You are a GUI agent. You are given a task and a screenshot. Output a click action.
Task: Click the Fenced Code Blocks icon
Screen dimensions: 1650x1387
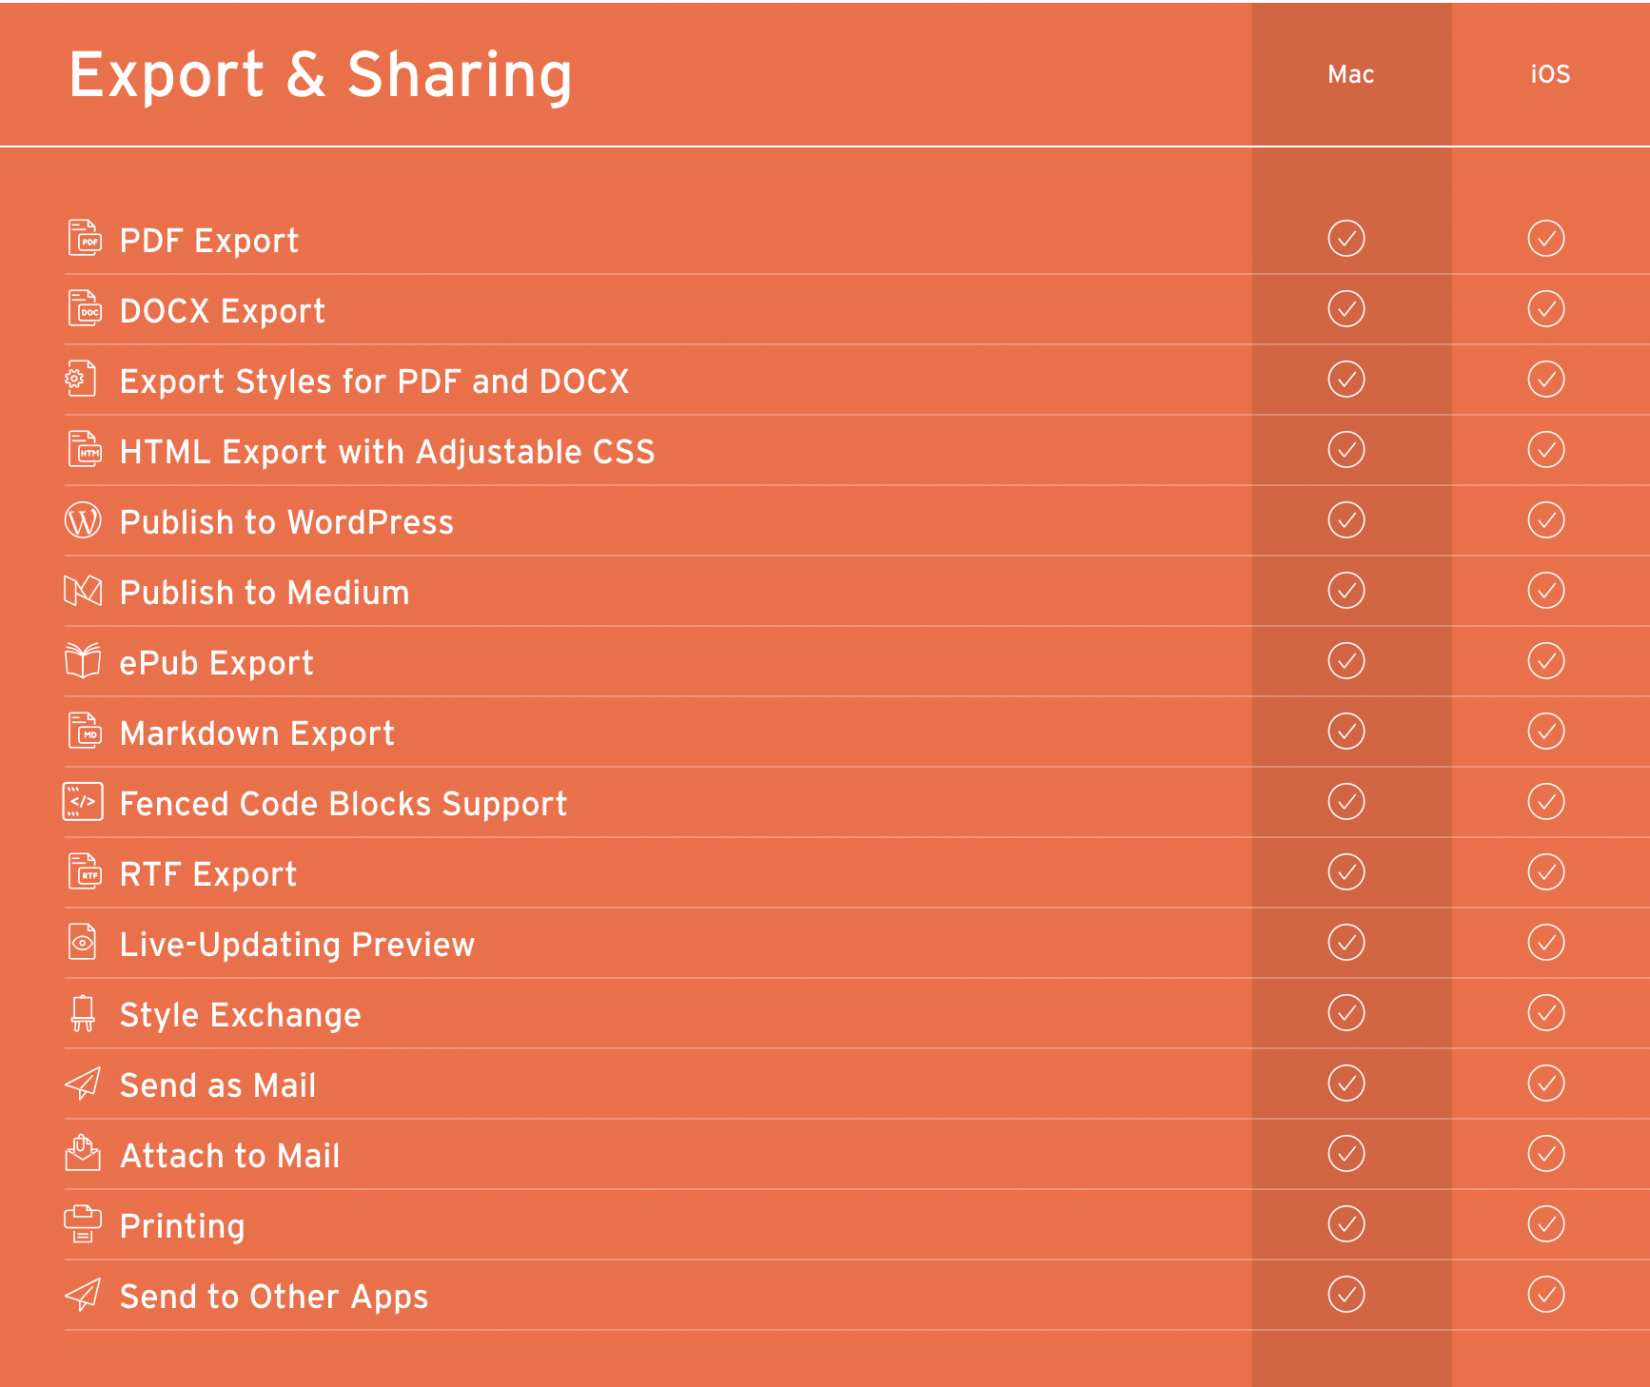pyautogui.click(x=83, y=802)
